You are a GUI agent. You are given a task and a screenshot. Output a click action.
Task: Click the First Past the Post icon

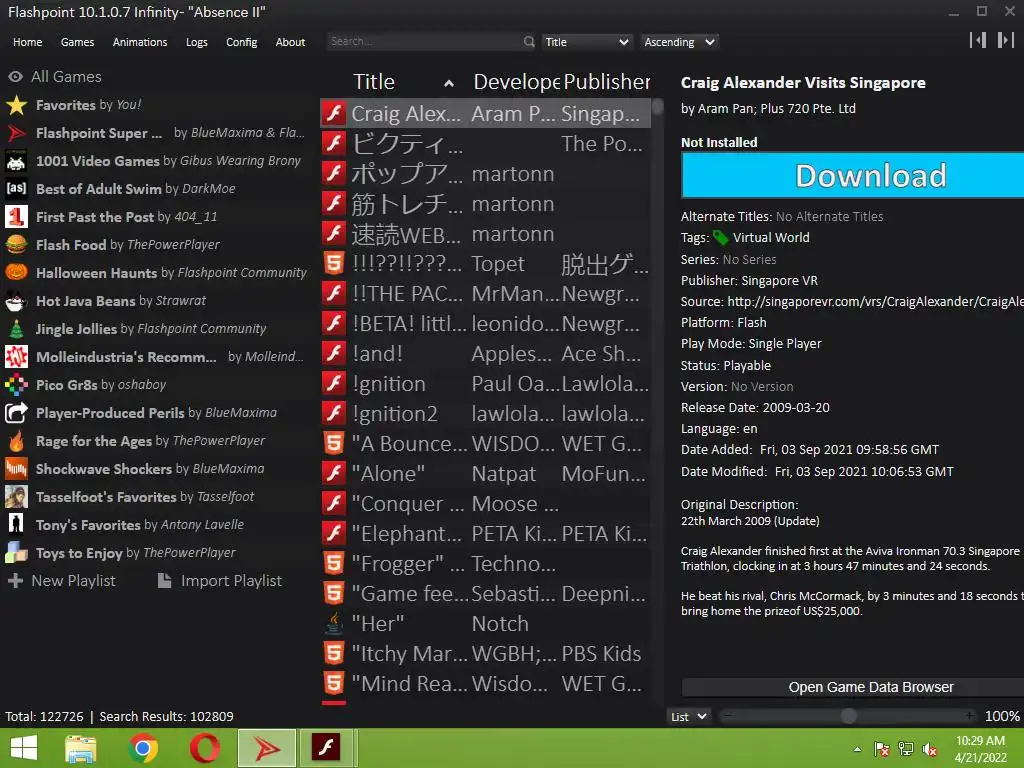[x=16, y=217]
